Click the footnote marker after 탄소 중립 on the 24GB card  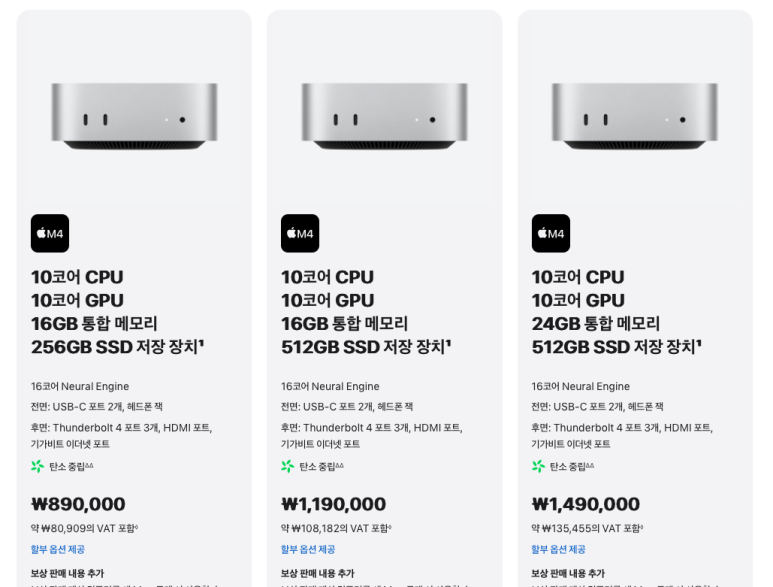point(590,465)
